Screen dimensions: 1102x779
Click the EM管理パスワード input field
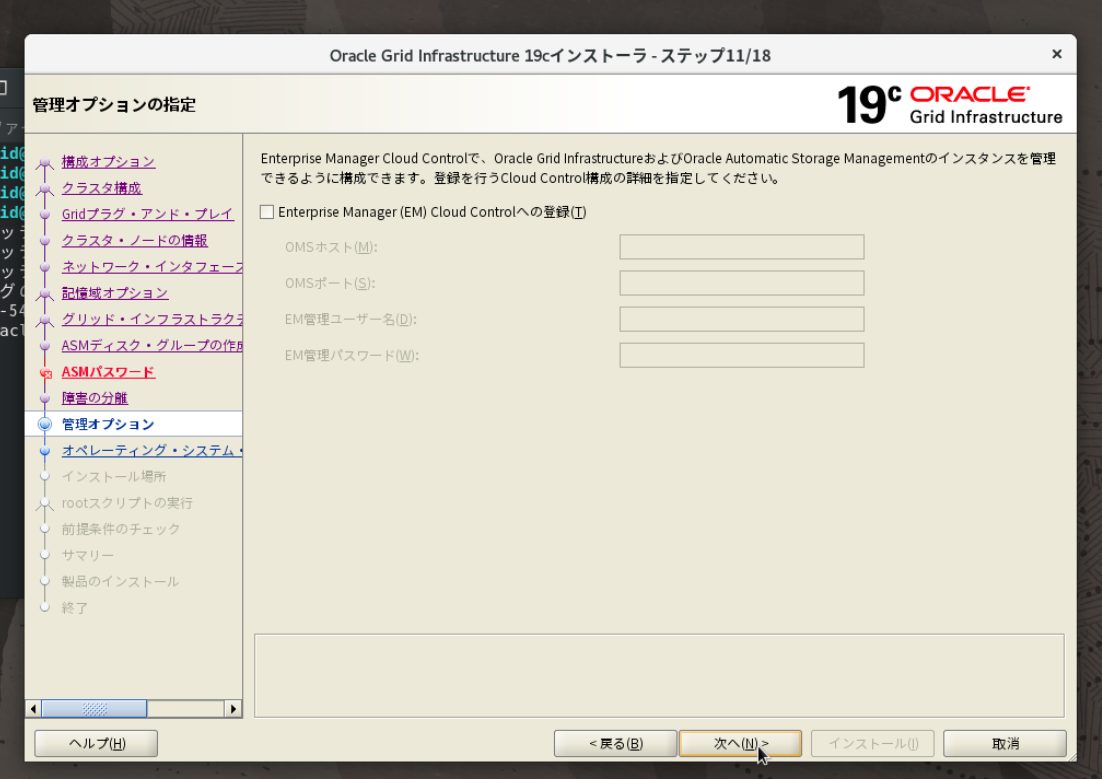(x=741, y=355)
